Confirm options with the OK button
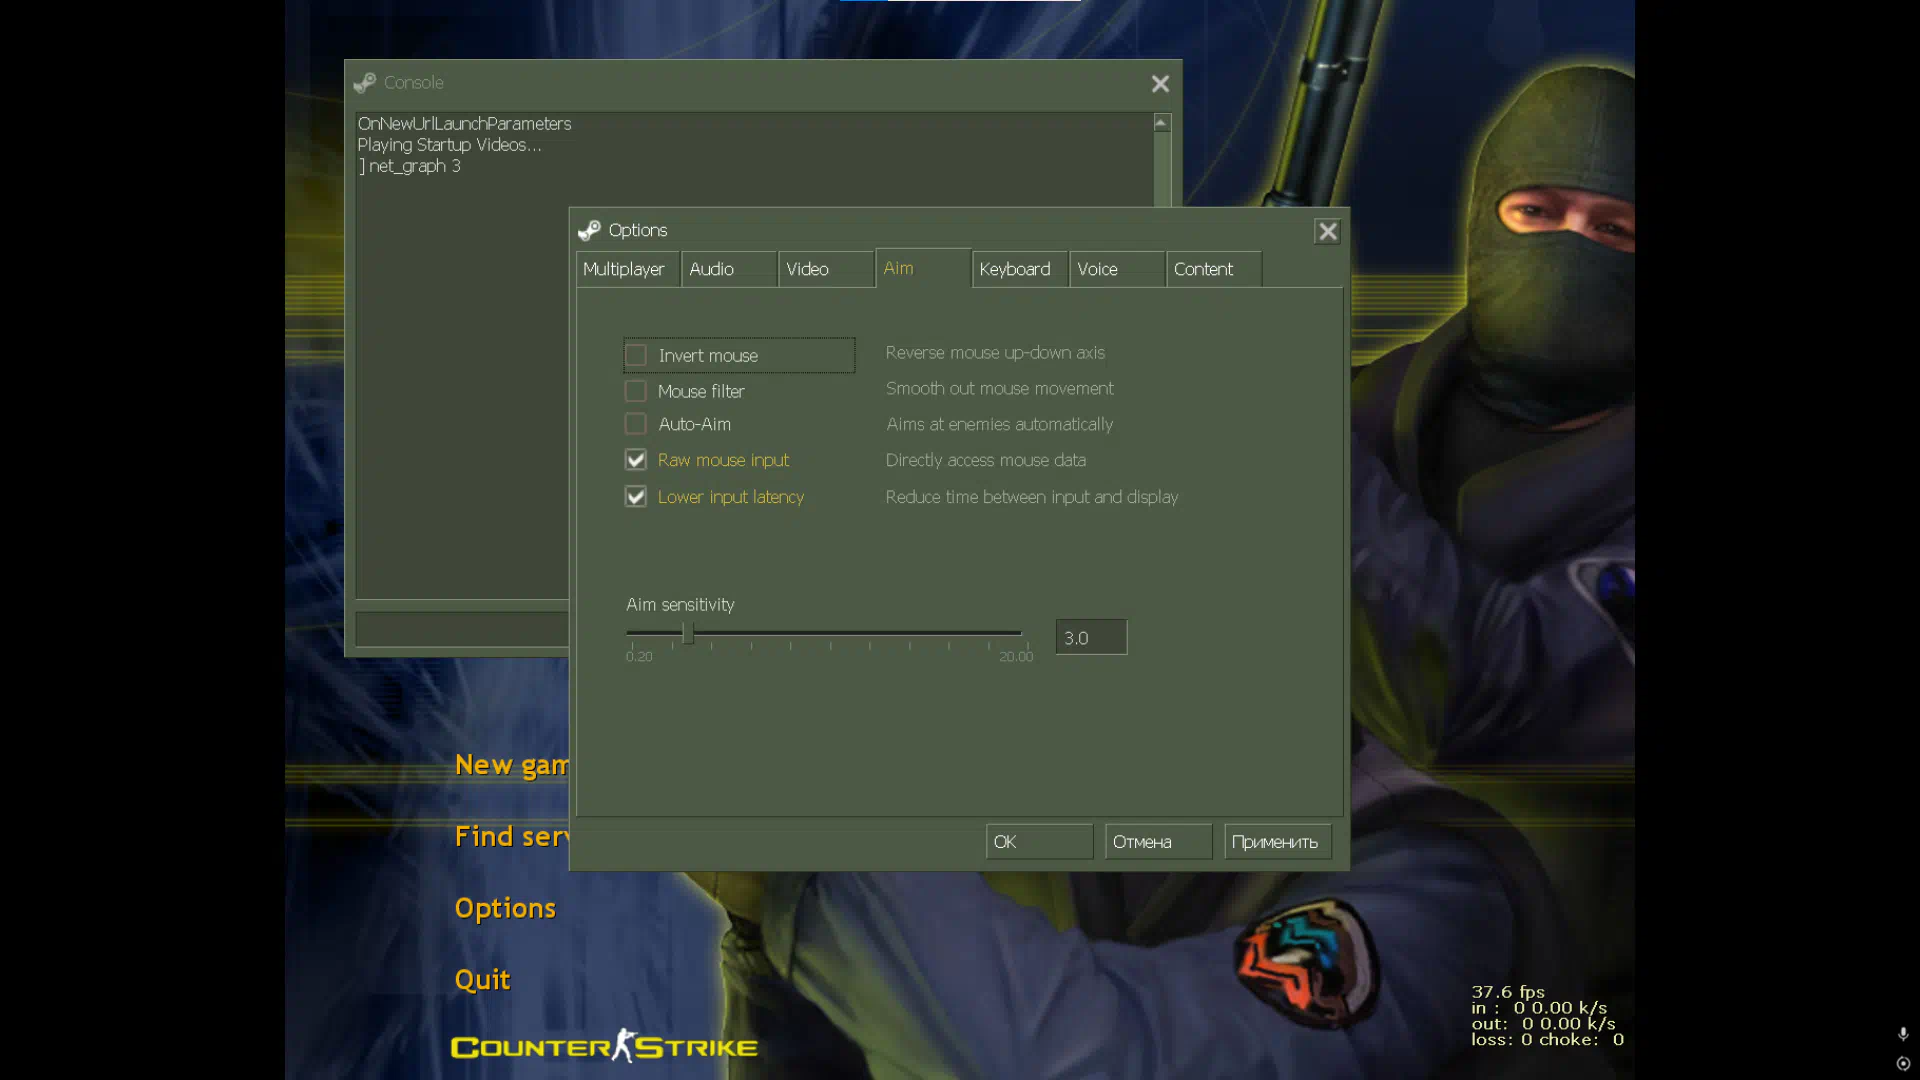 [x=1039, y=842]
